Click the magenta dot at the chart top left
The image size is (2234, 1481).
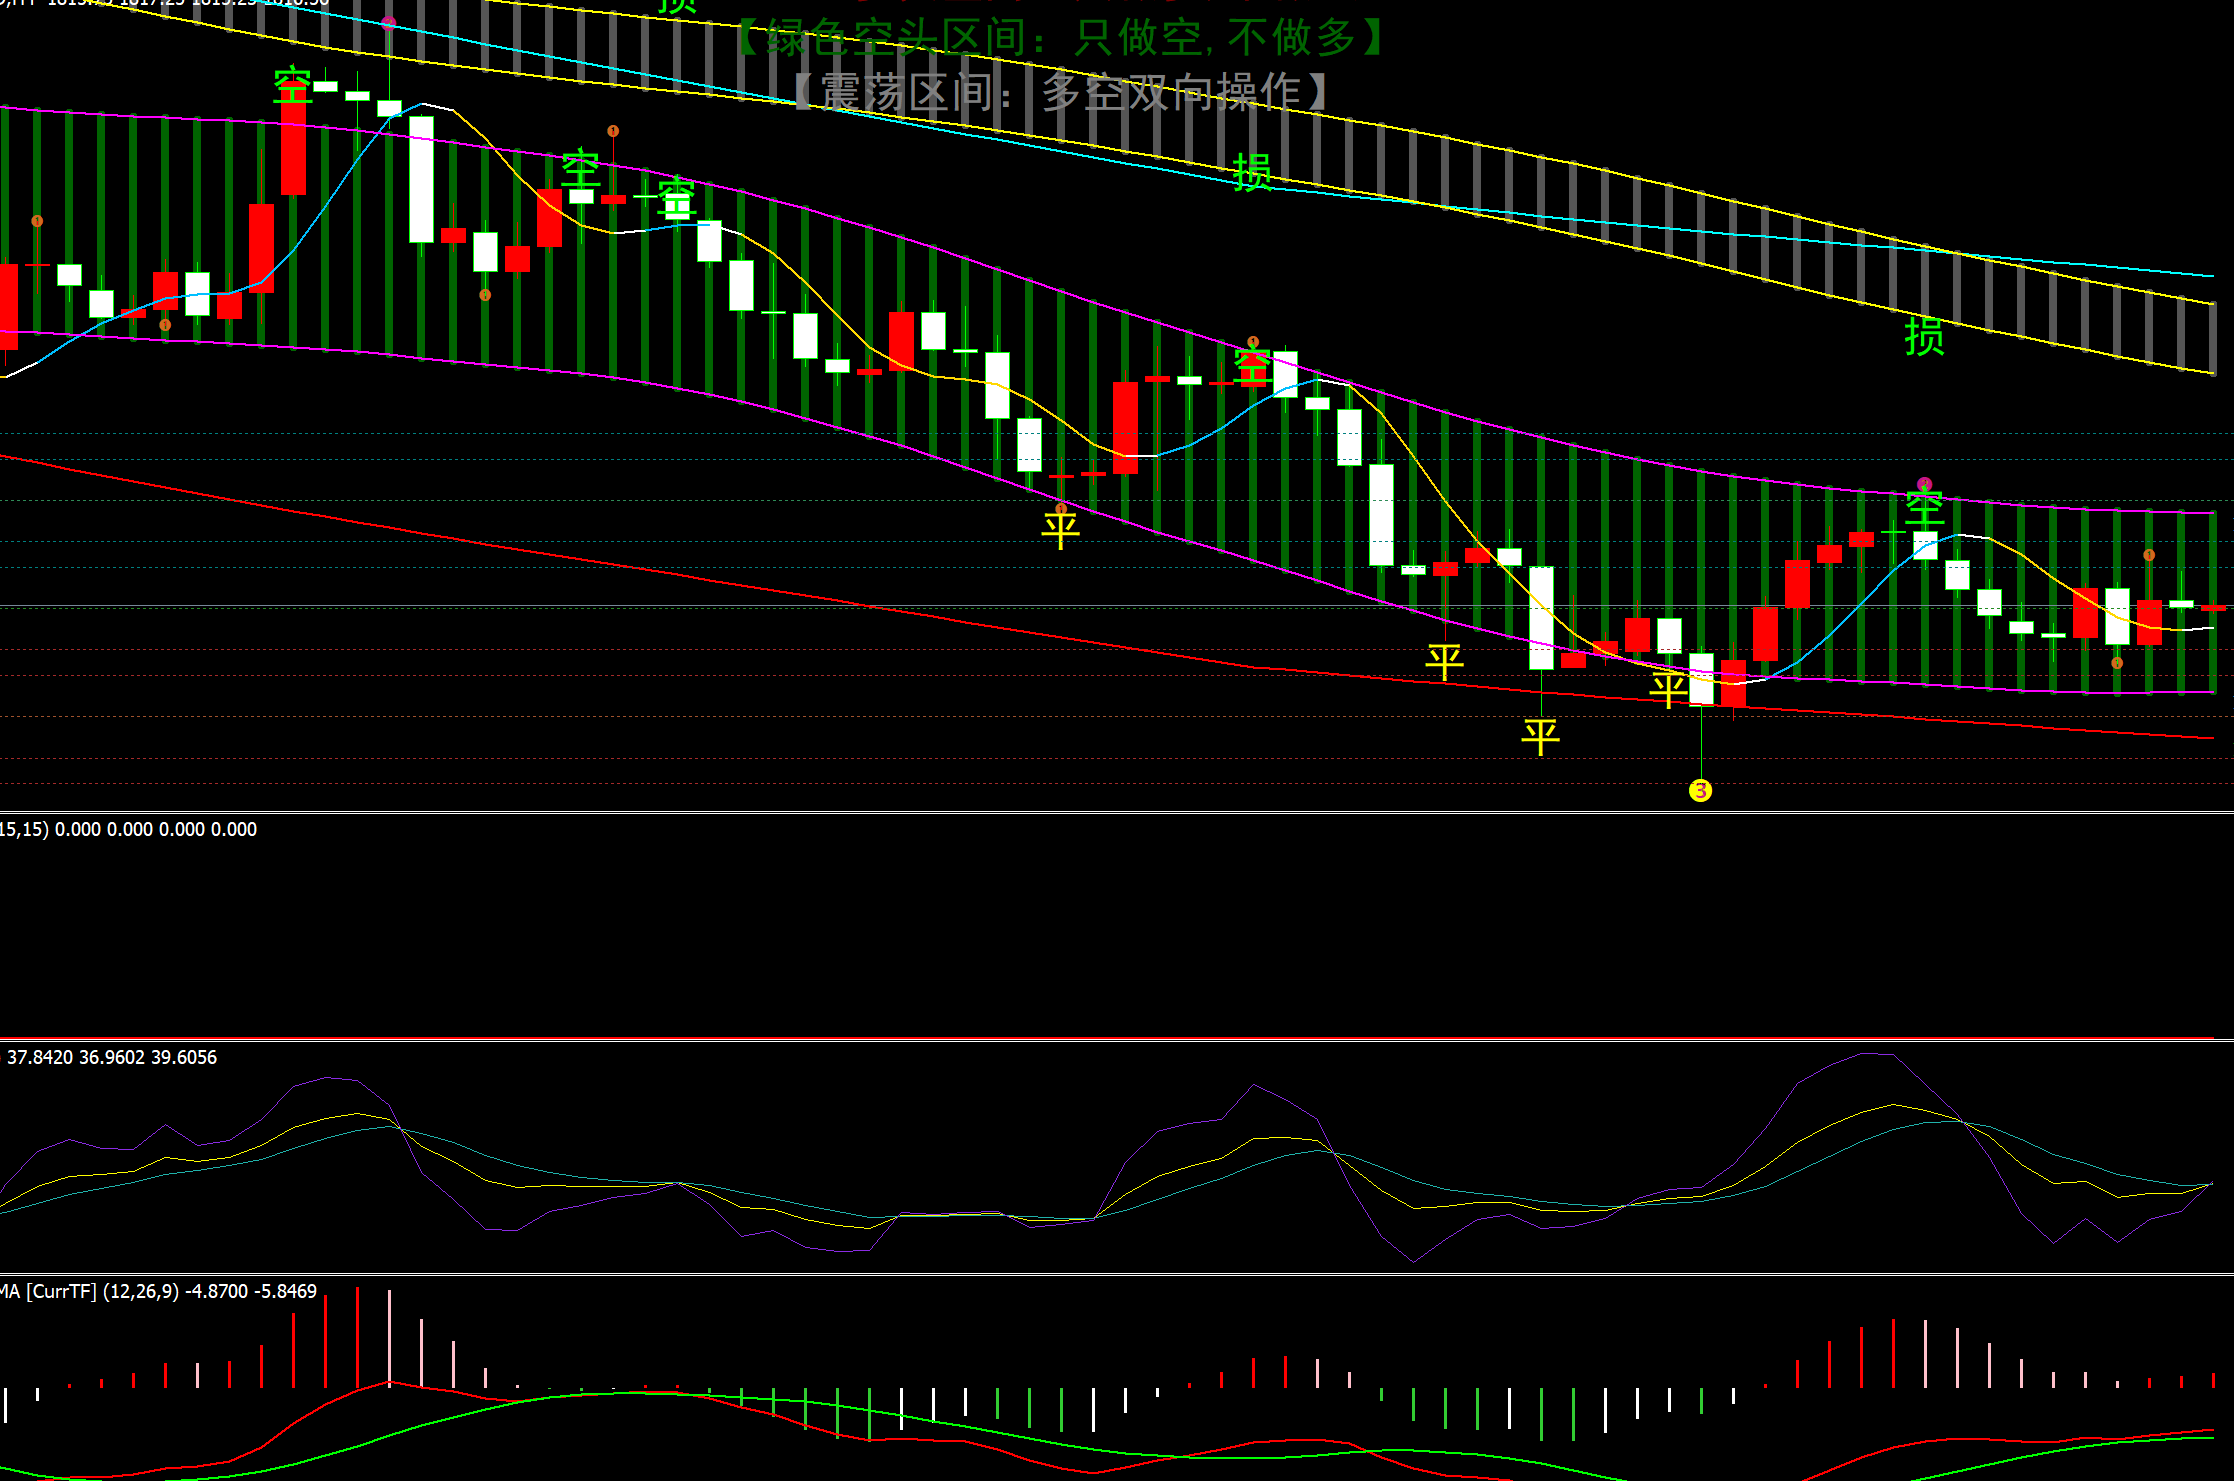point(389,22)
